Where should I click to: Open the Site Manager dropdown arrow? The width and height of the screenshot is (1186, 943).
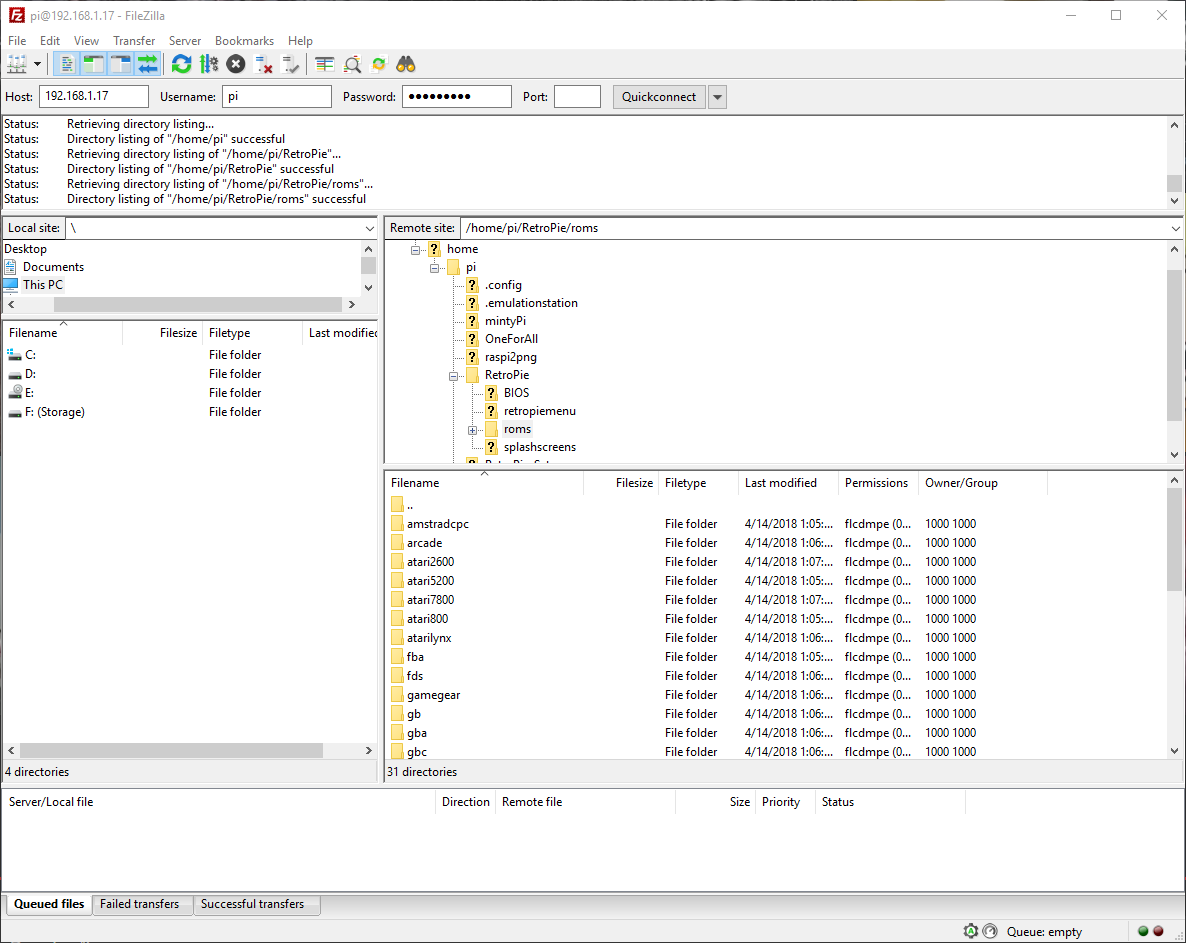point(37,64)
